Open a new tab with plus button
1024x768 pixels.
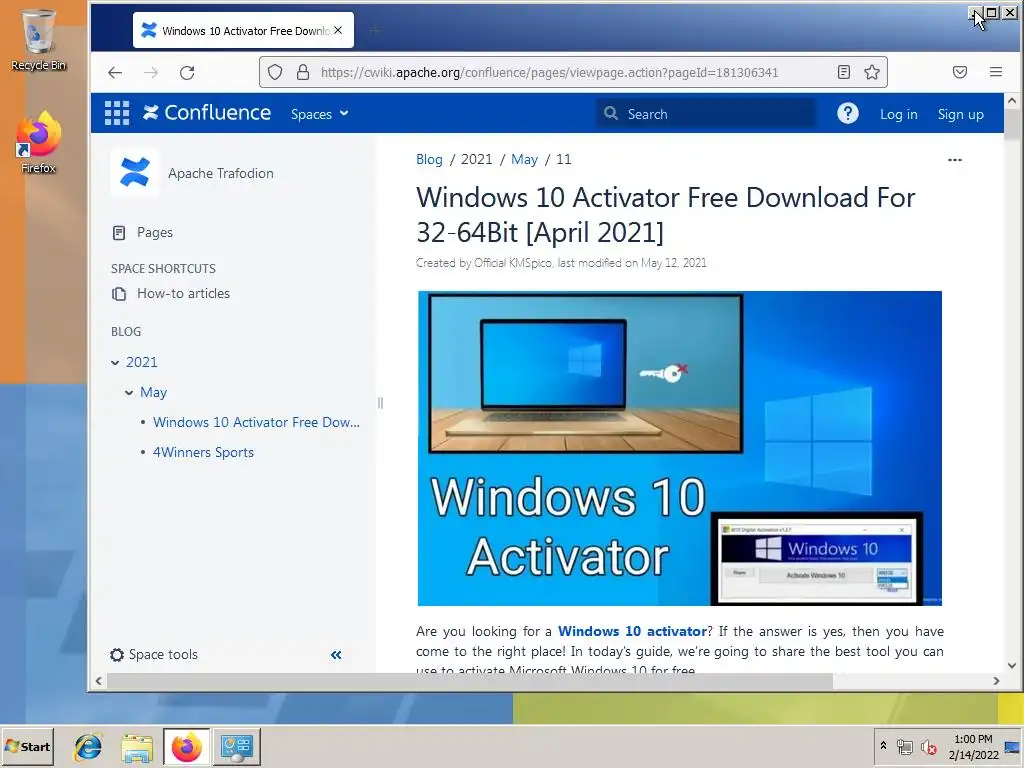[x=375, y=30]
